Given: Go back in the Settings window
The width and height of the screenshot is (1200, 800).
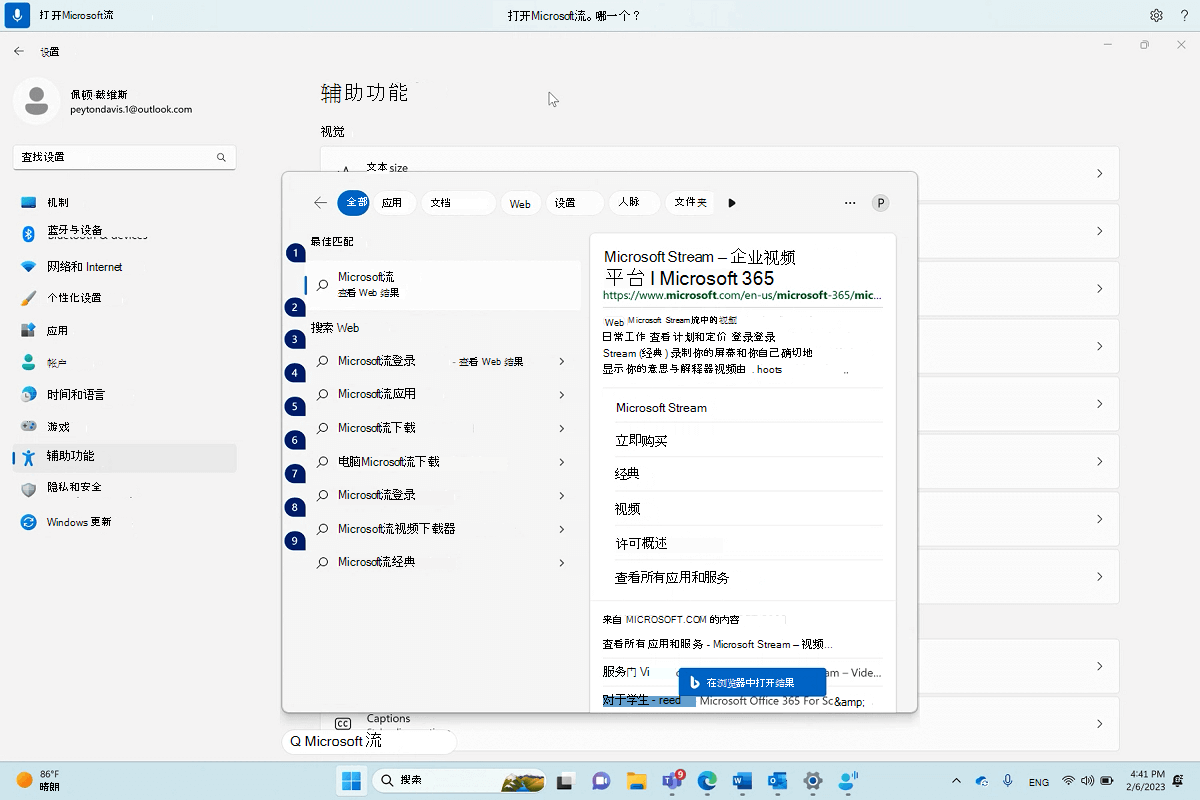Looking at the screenshot, I should coord(19,51).
